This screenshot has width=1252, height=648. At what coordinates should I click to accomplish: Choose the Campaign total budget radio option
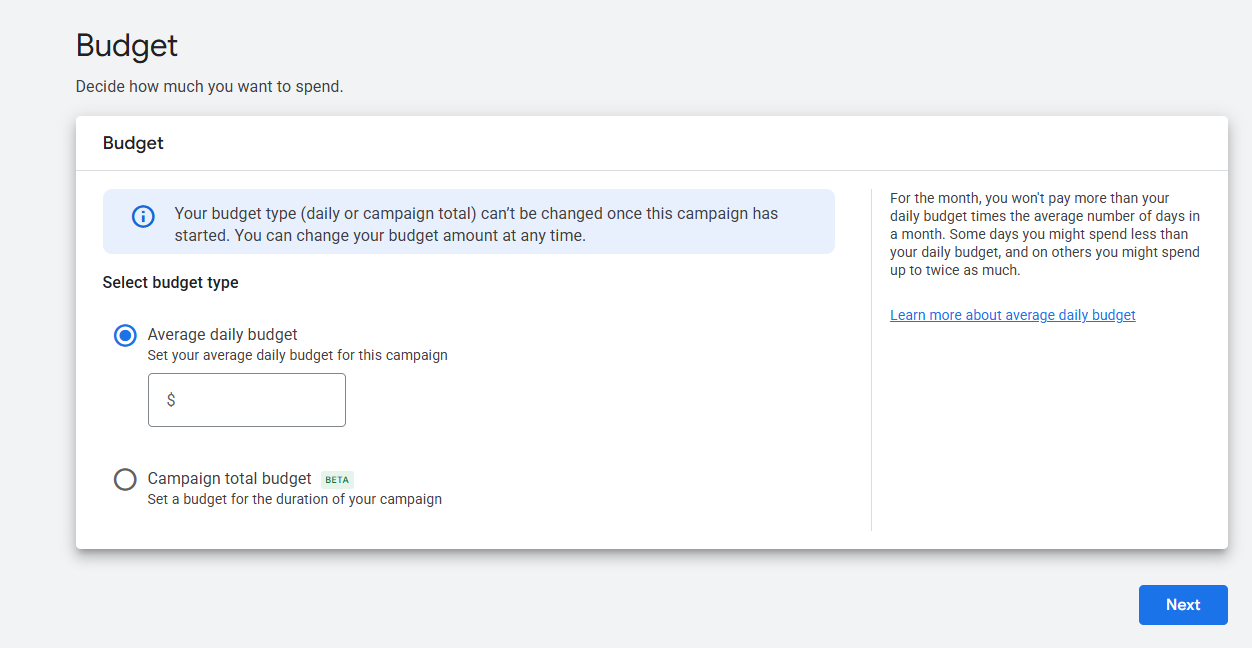125,480
